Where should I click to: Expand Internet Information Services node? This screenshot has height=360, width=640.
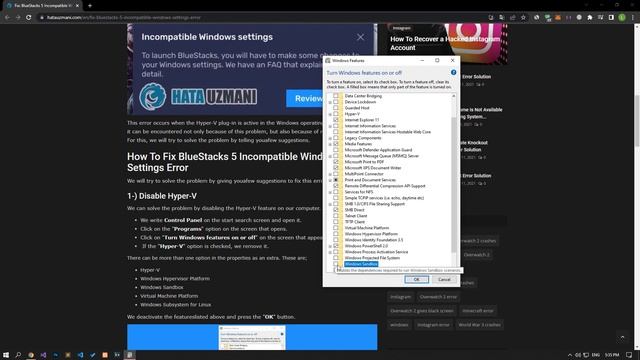[330, 126]
